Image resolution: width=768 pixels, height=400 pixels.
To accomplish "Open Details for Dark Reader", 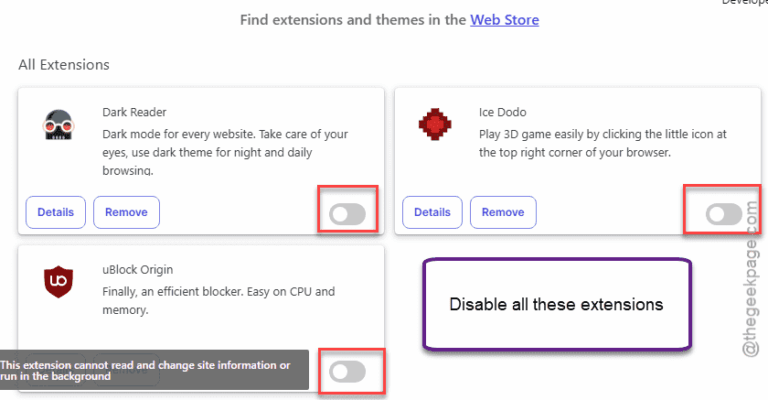I will pyautogui.click(x=55, y=212).
